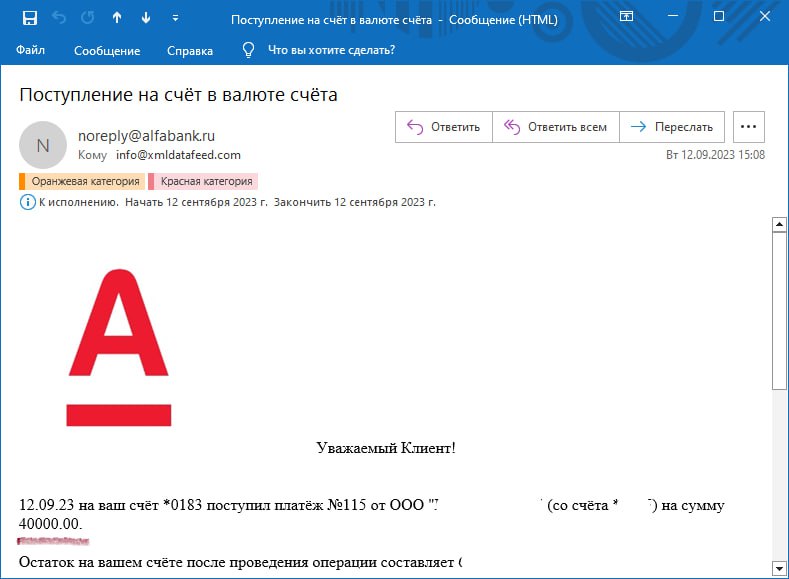
Task: Go to next item with down arrow
Action: pos(146,18)
